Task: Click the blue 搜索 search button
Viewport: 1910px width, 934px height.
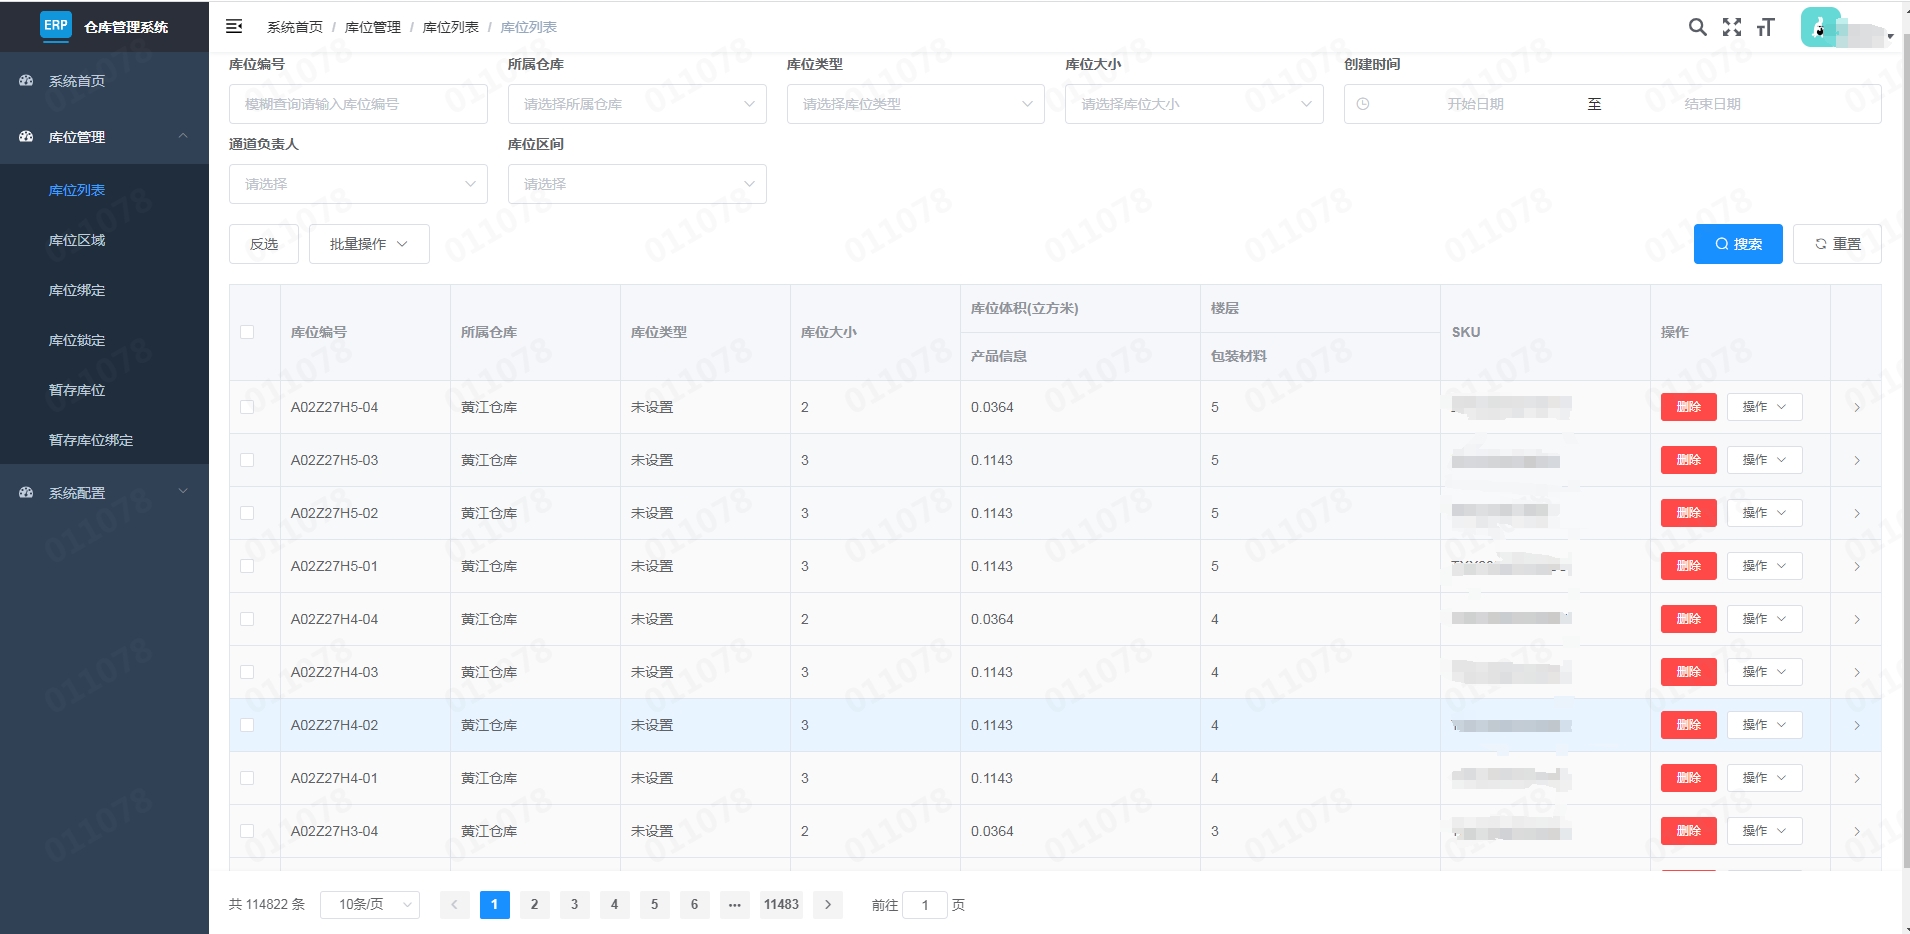Action: pos(1737,244)
